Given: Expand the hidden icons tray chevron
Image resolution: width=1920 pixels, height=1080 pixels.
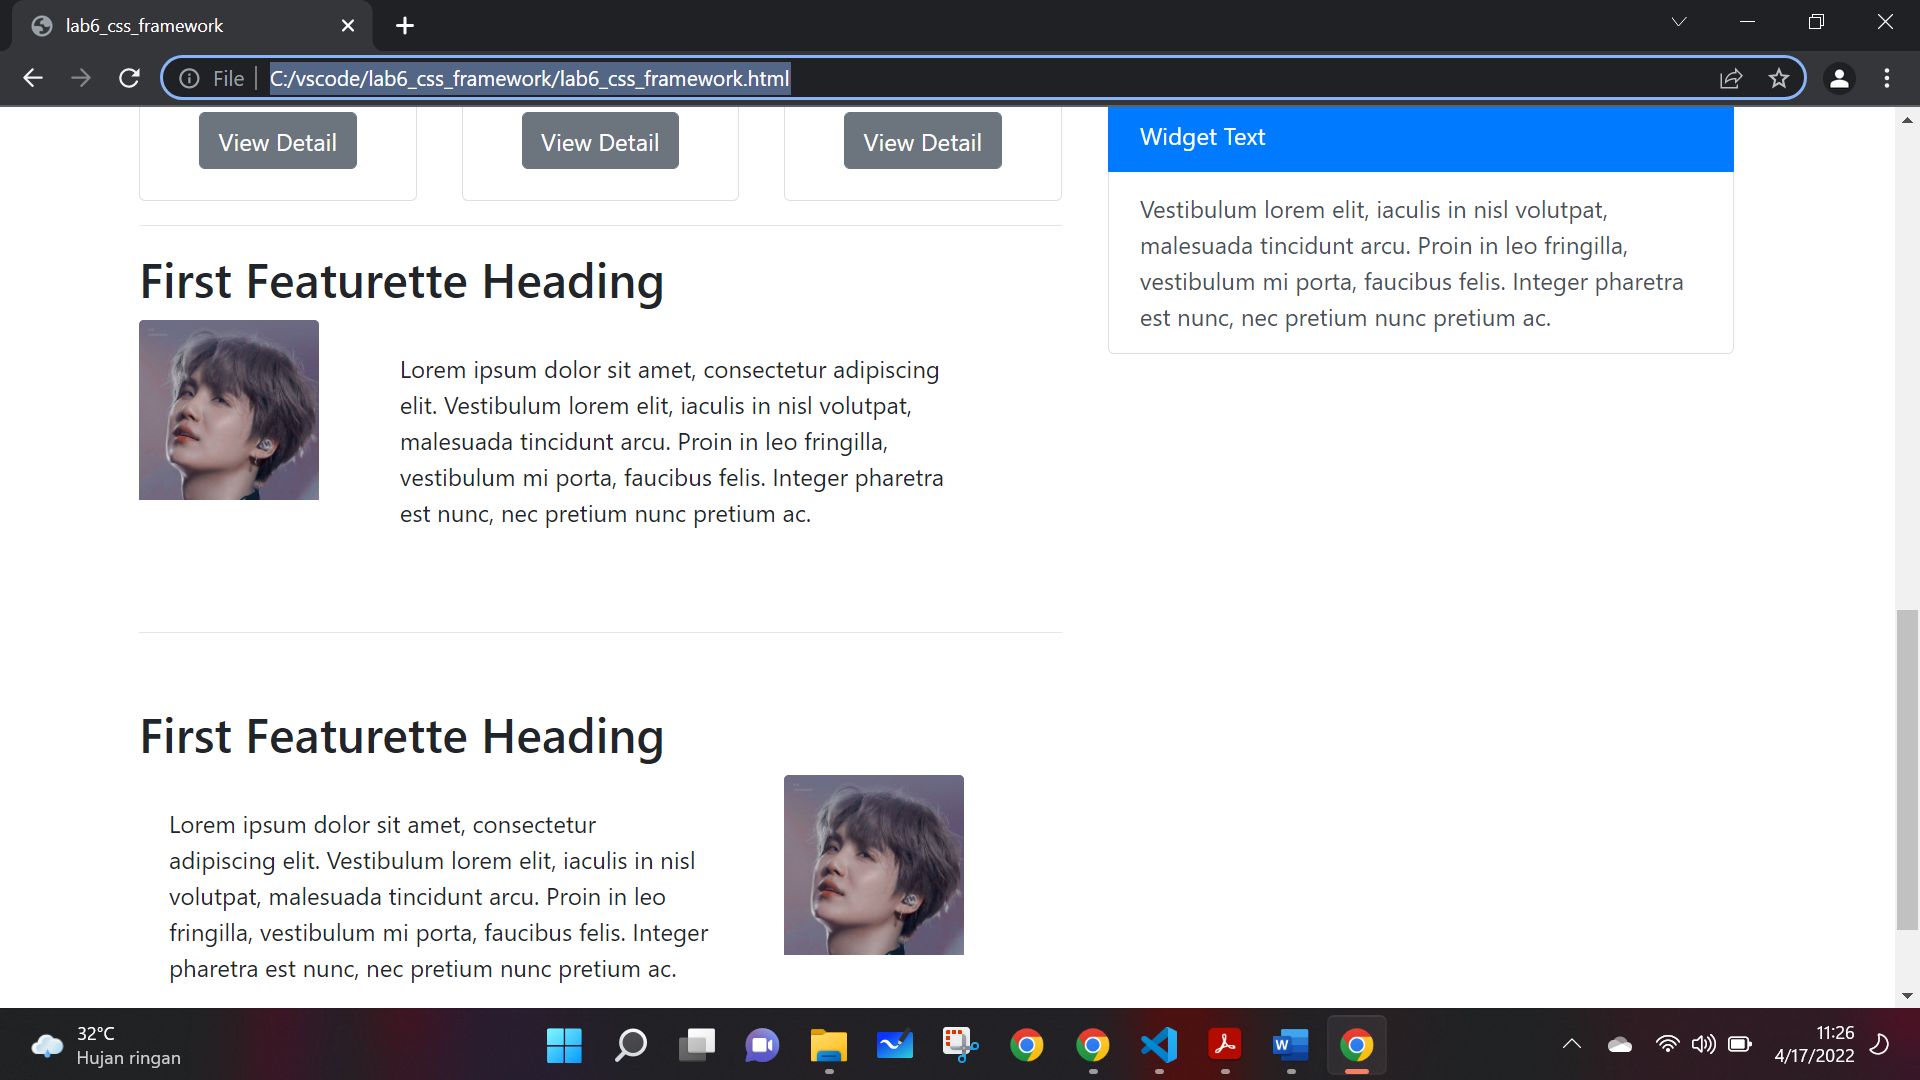Looking at the screenshot, I should [x=1572, y=1045].
